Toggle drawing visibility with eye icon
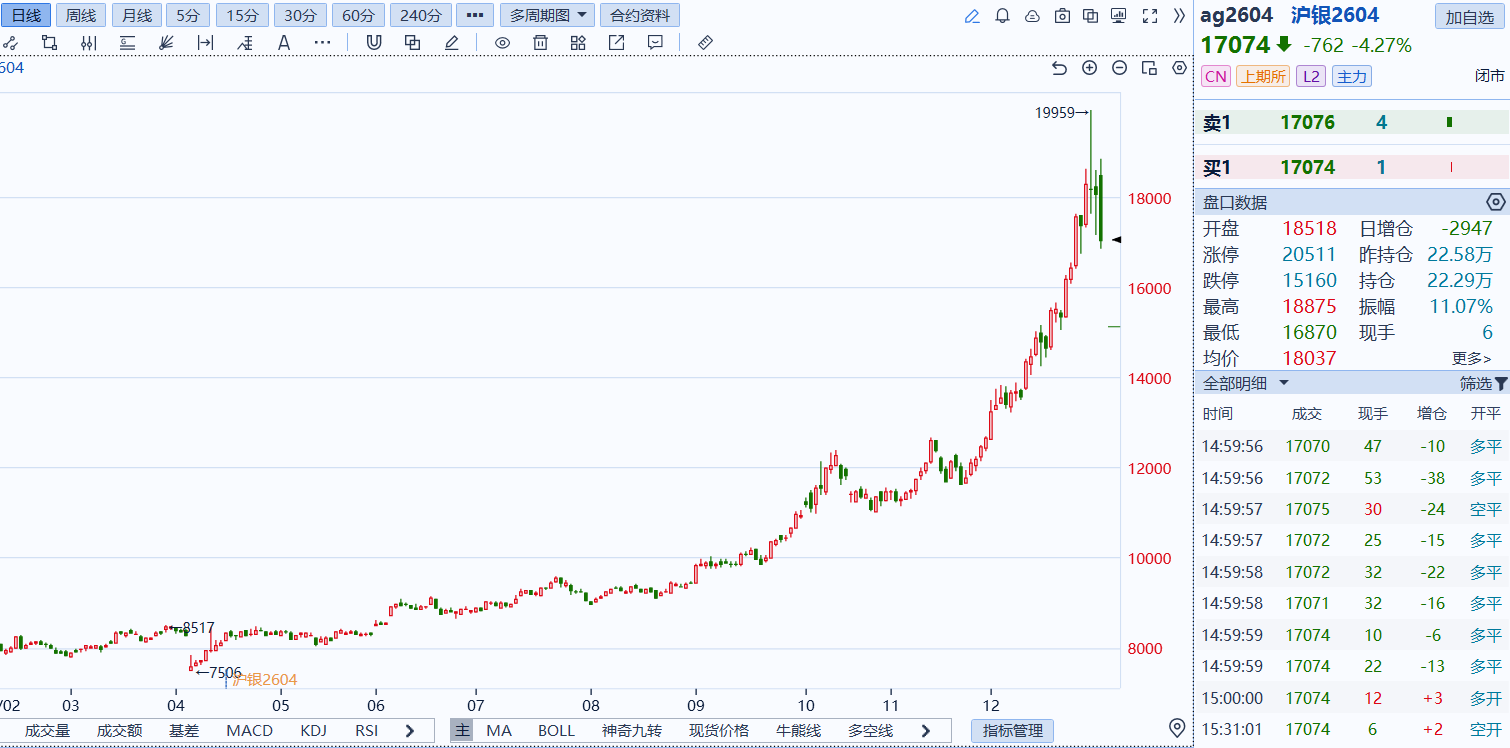 click(x=503, y=42)
